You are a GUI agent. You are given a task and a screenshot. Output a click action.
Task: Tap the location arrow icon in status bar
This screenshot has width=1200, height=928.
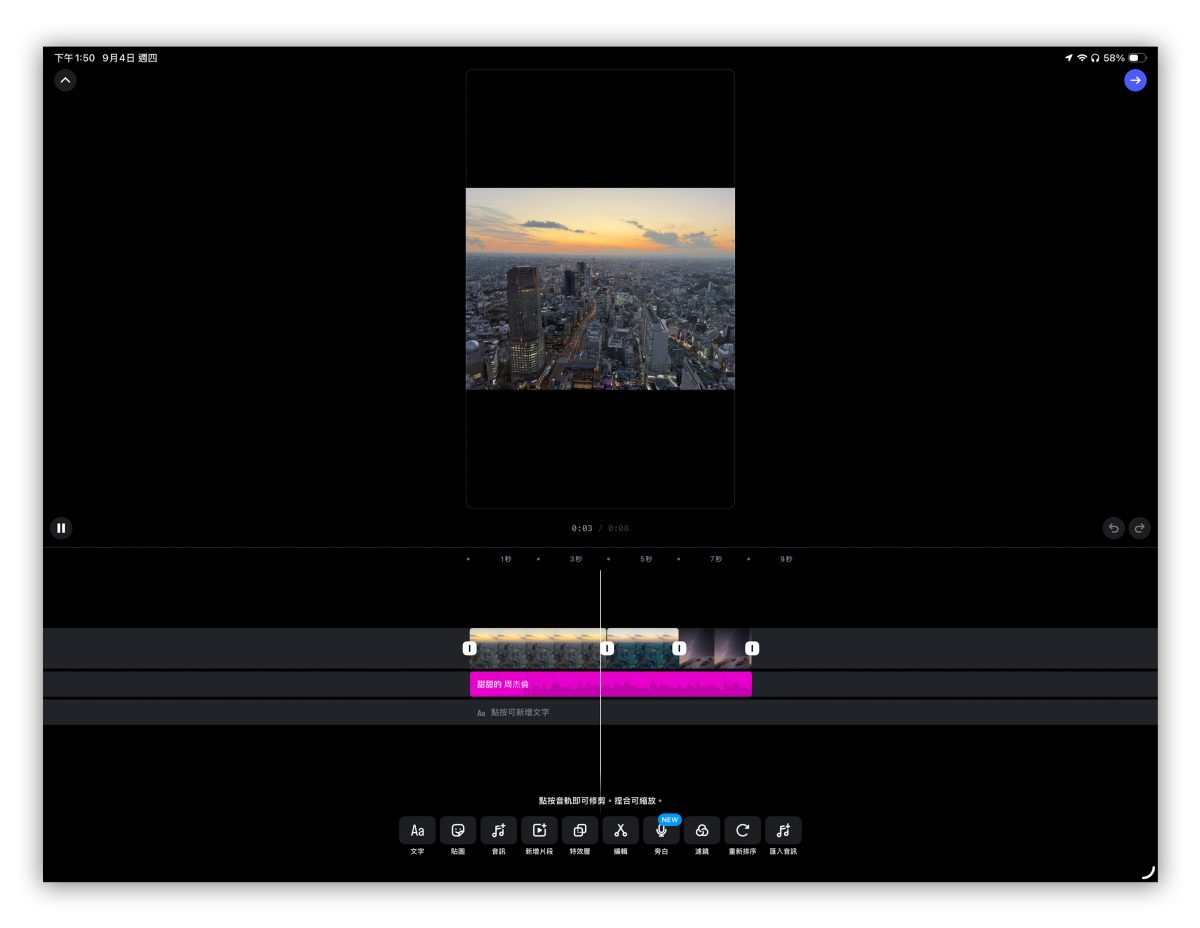tap(1069, 58)
